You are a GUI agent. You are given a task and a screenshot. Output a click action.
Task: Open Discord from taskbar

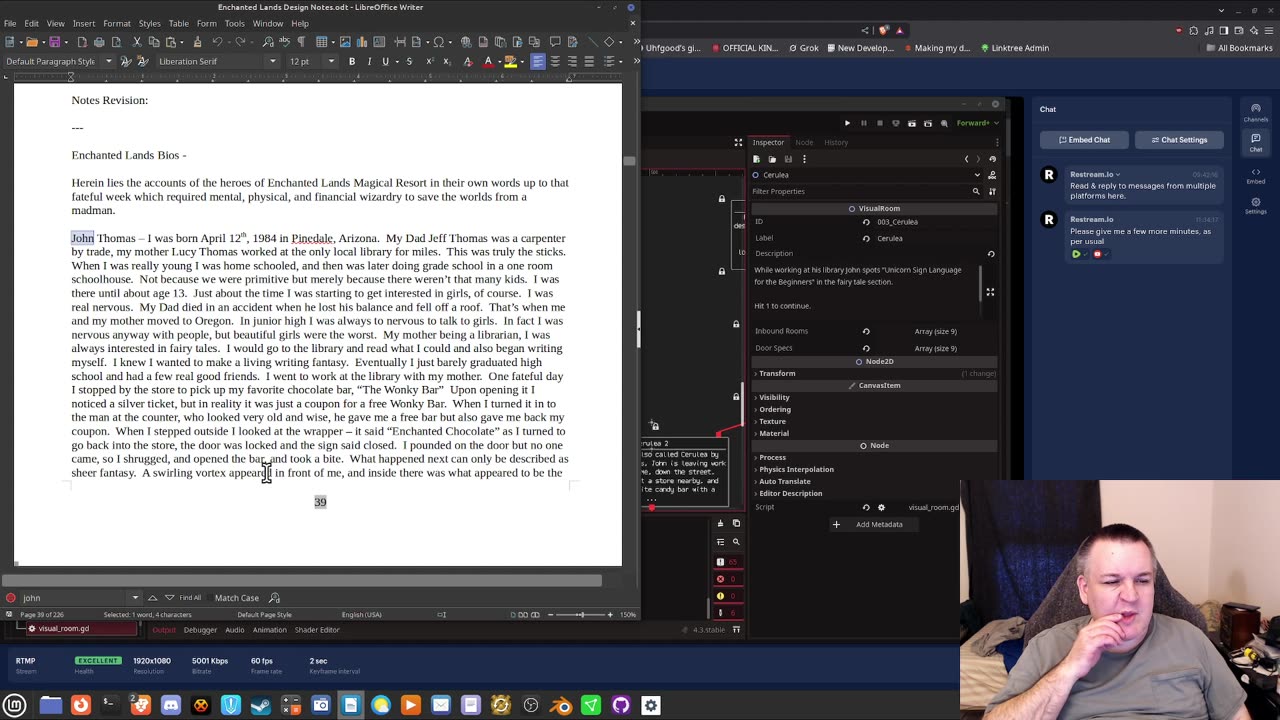171,705
